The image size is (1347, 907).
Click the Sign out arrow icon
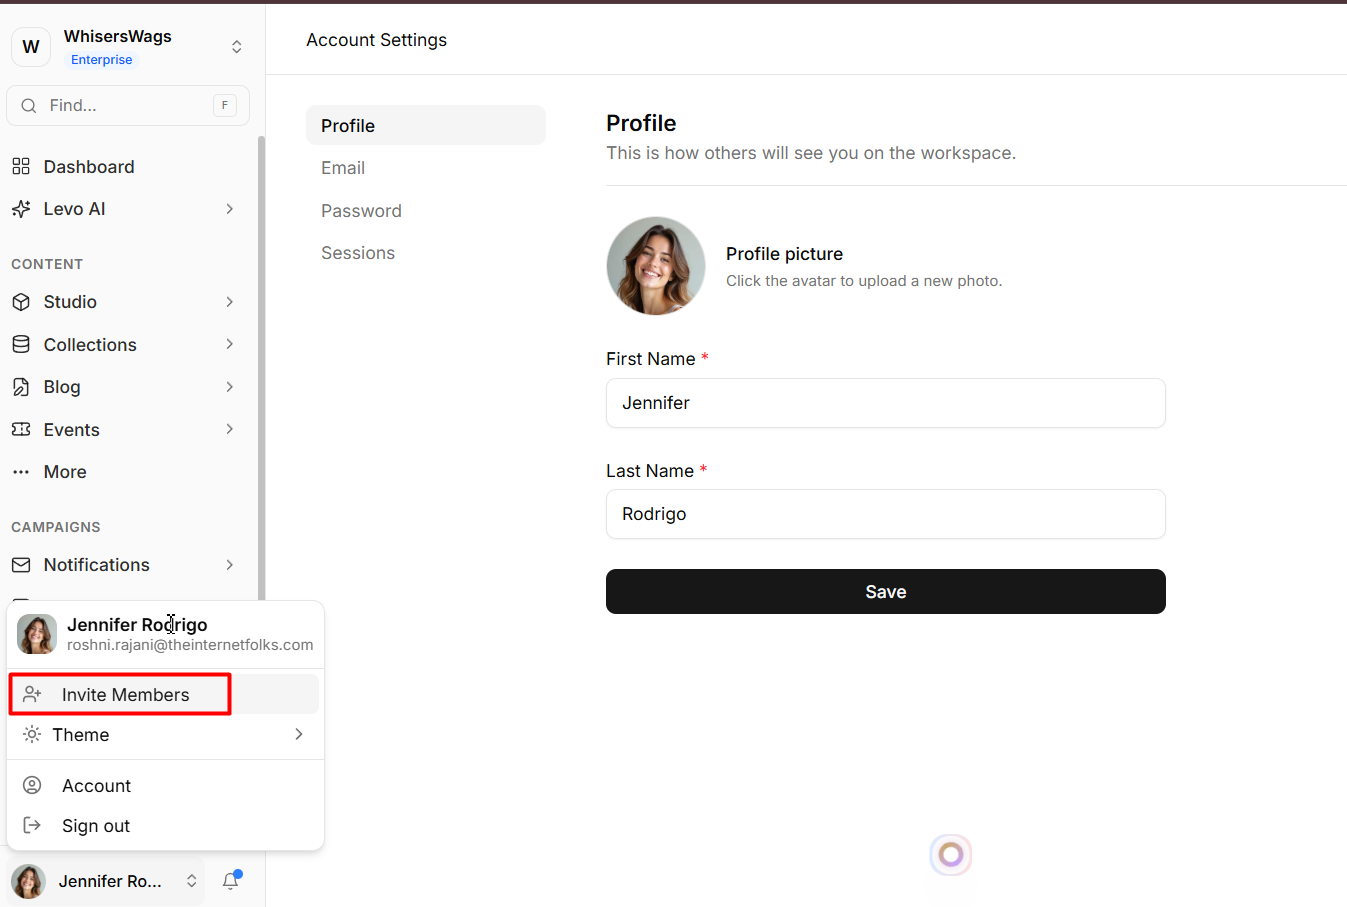click(x=32, y=825)
